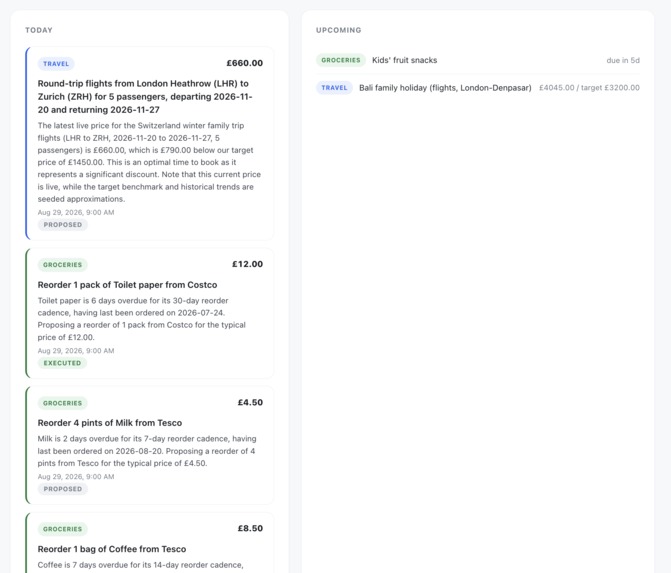This screenshot has width=671, height=573.
Task: Open the Bali family holiday upcoming item
Action: (x=478, y=88)
